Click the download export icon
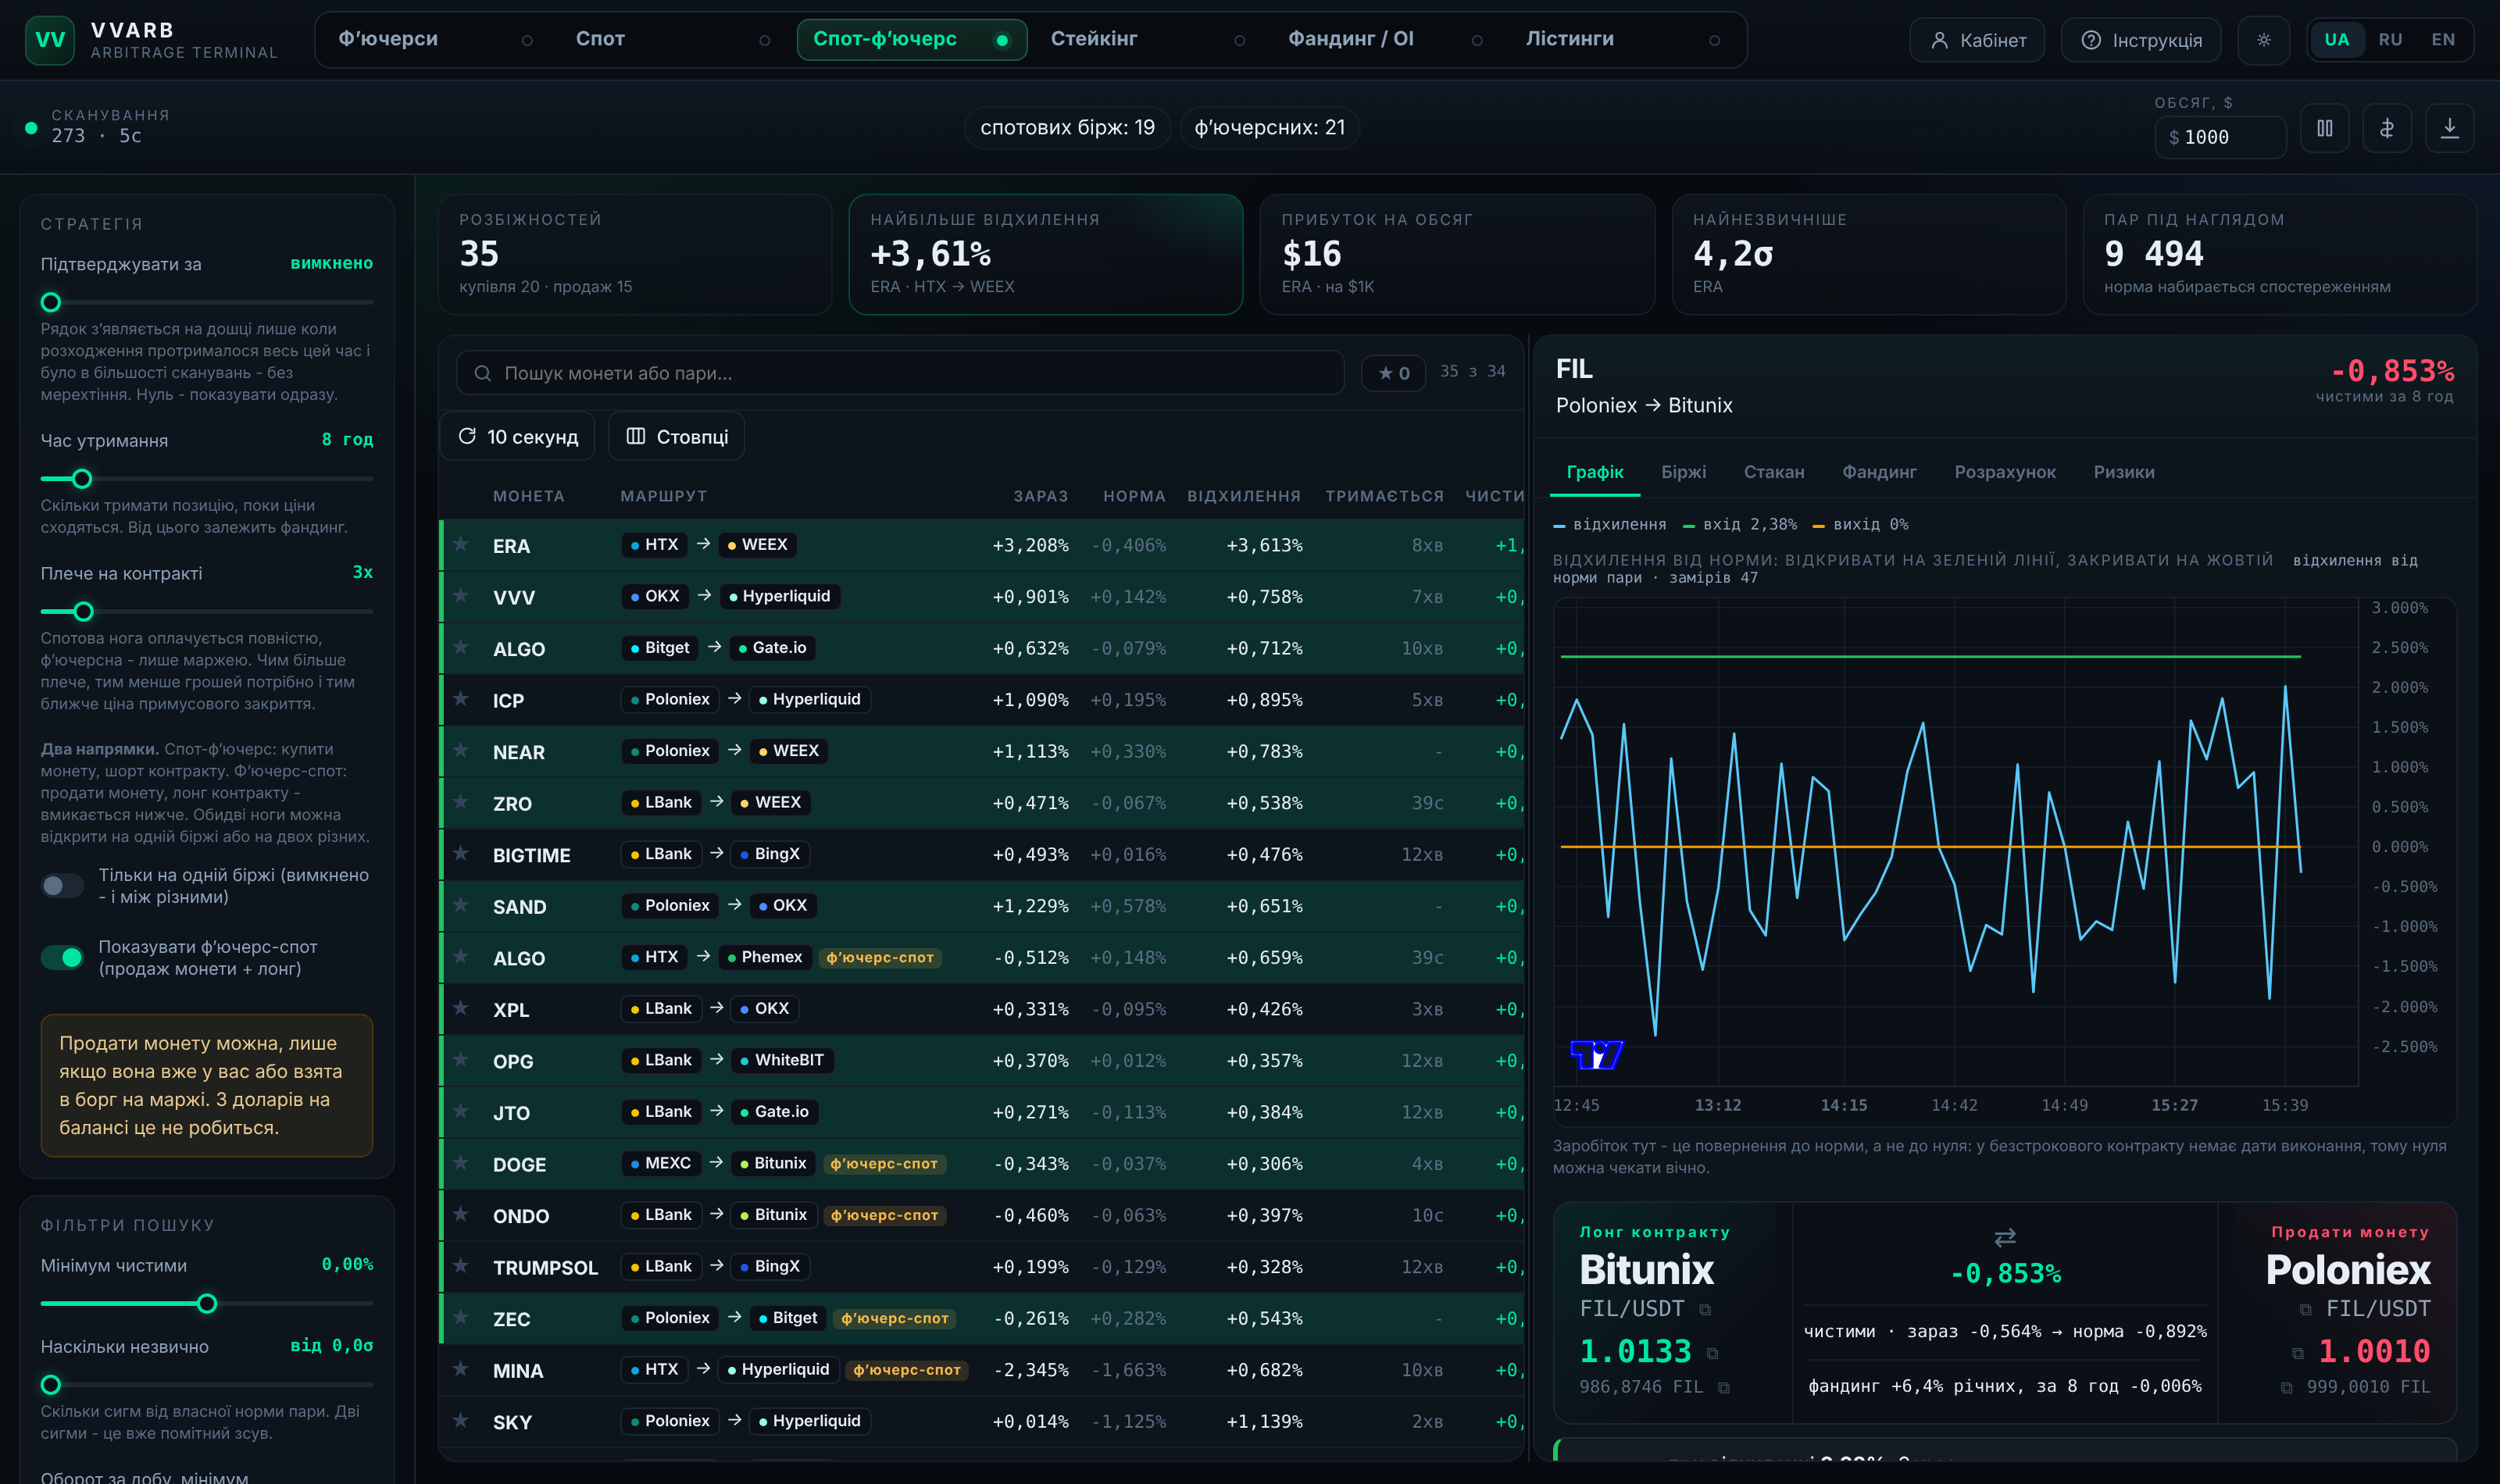 pos(2450,128)
